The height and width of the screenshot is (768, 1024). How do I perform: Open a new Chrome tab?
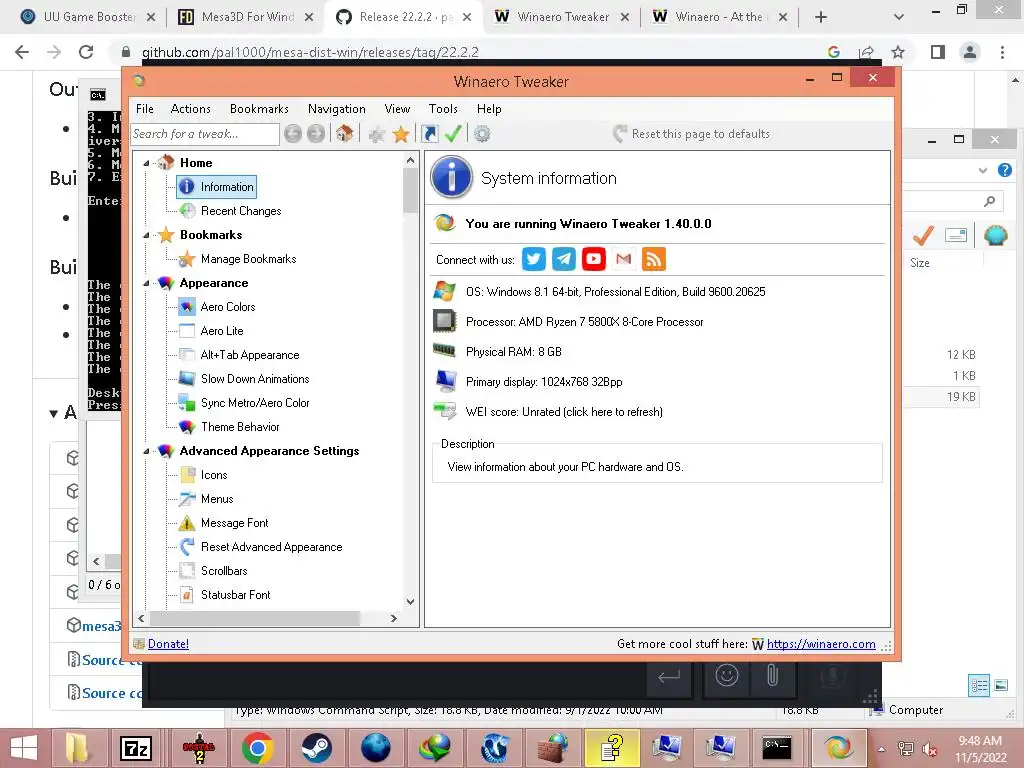click(821, 17)
